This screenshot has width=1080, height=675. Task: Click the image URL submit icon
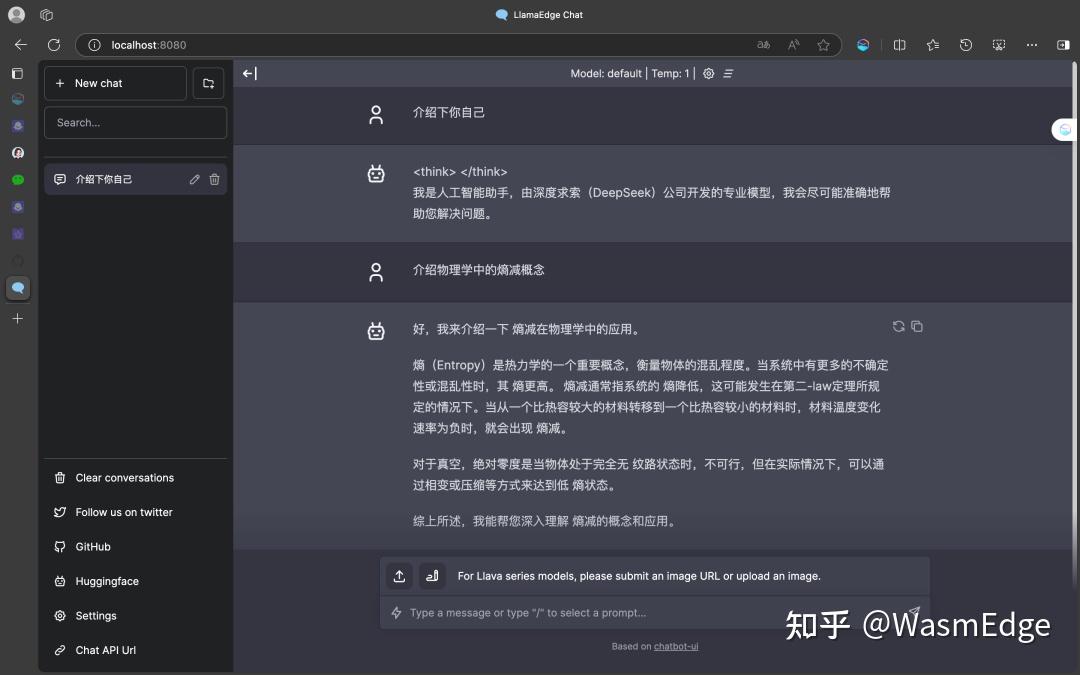coord(432,576)
